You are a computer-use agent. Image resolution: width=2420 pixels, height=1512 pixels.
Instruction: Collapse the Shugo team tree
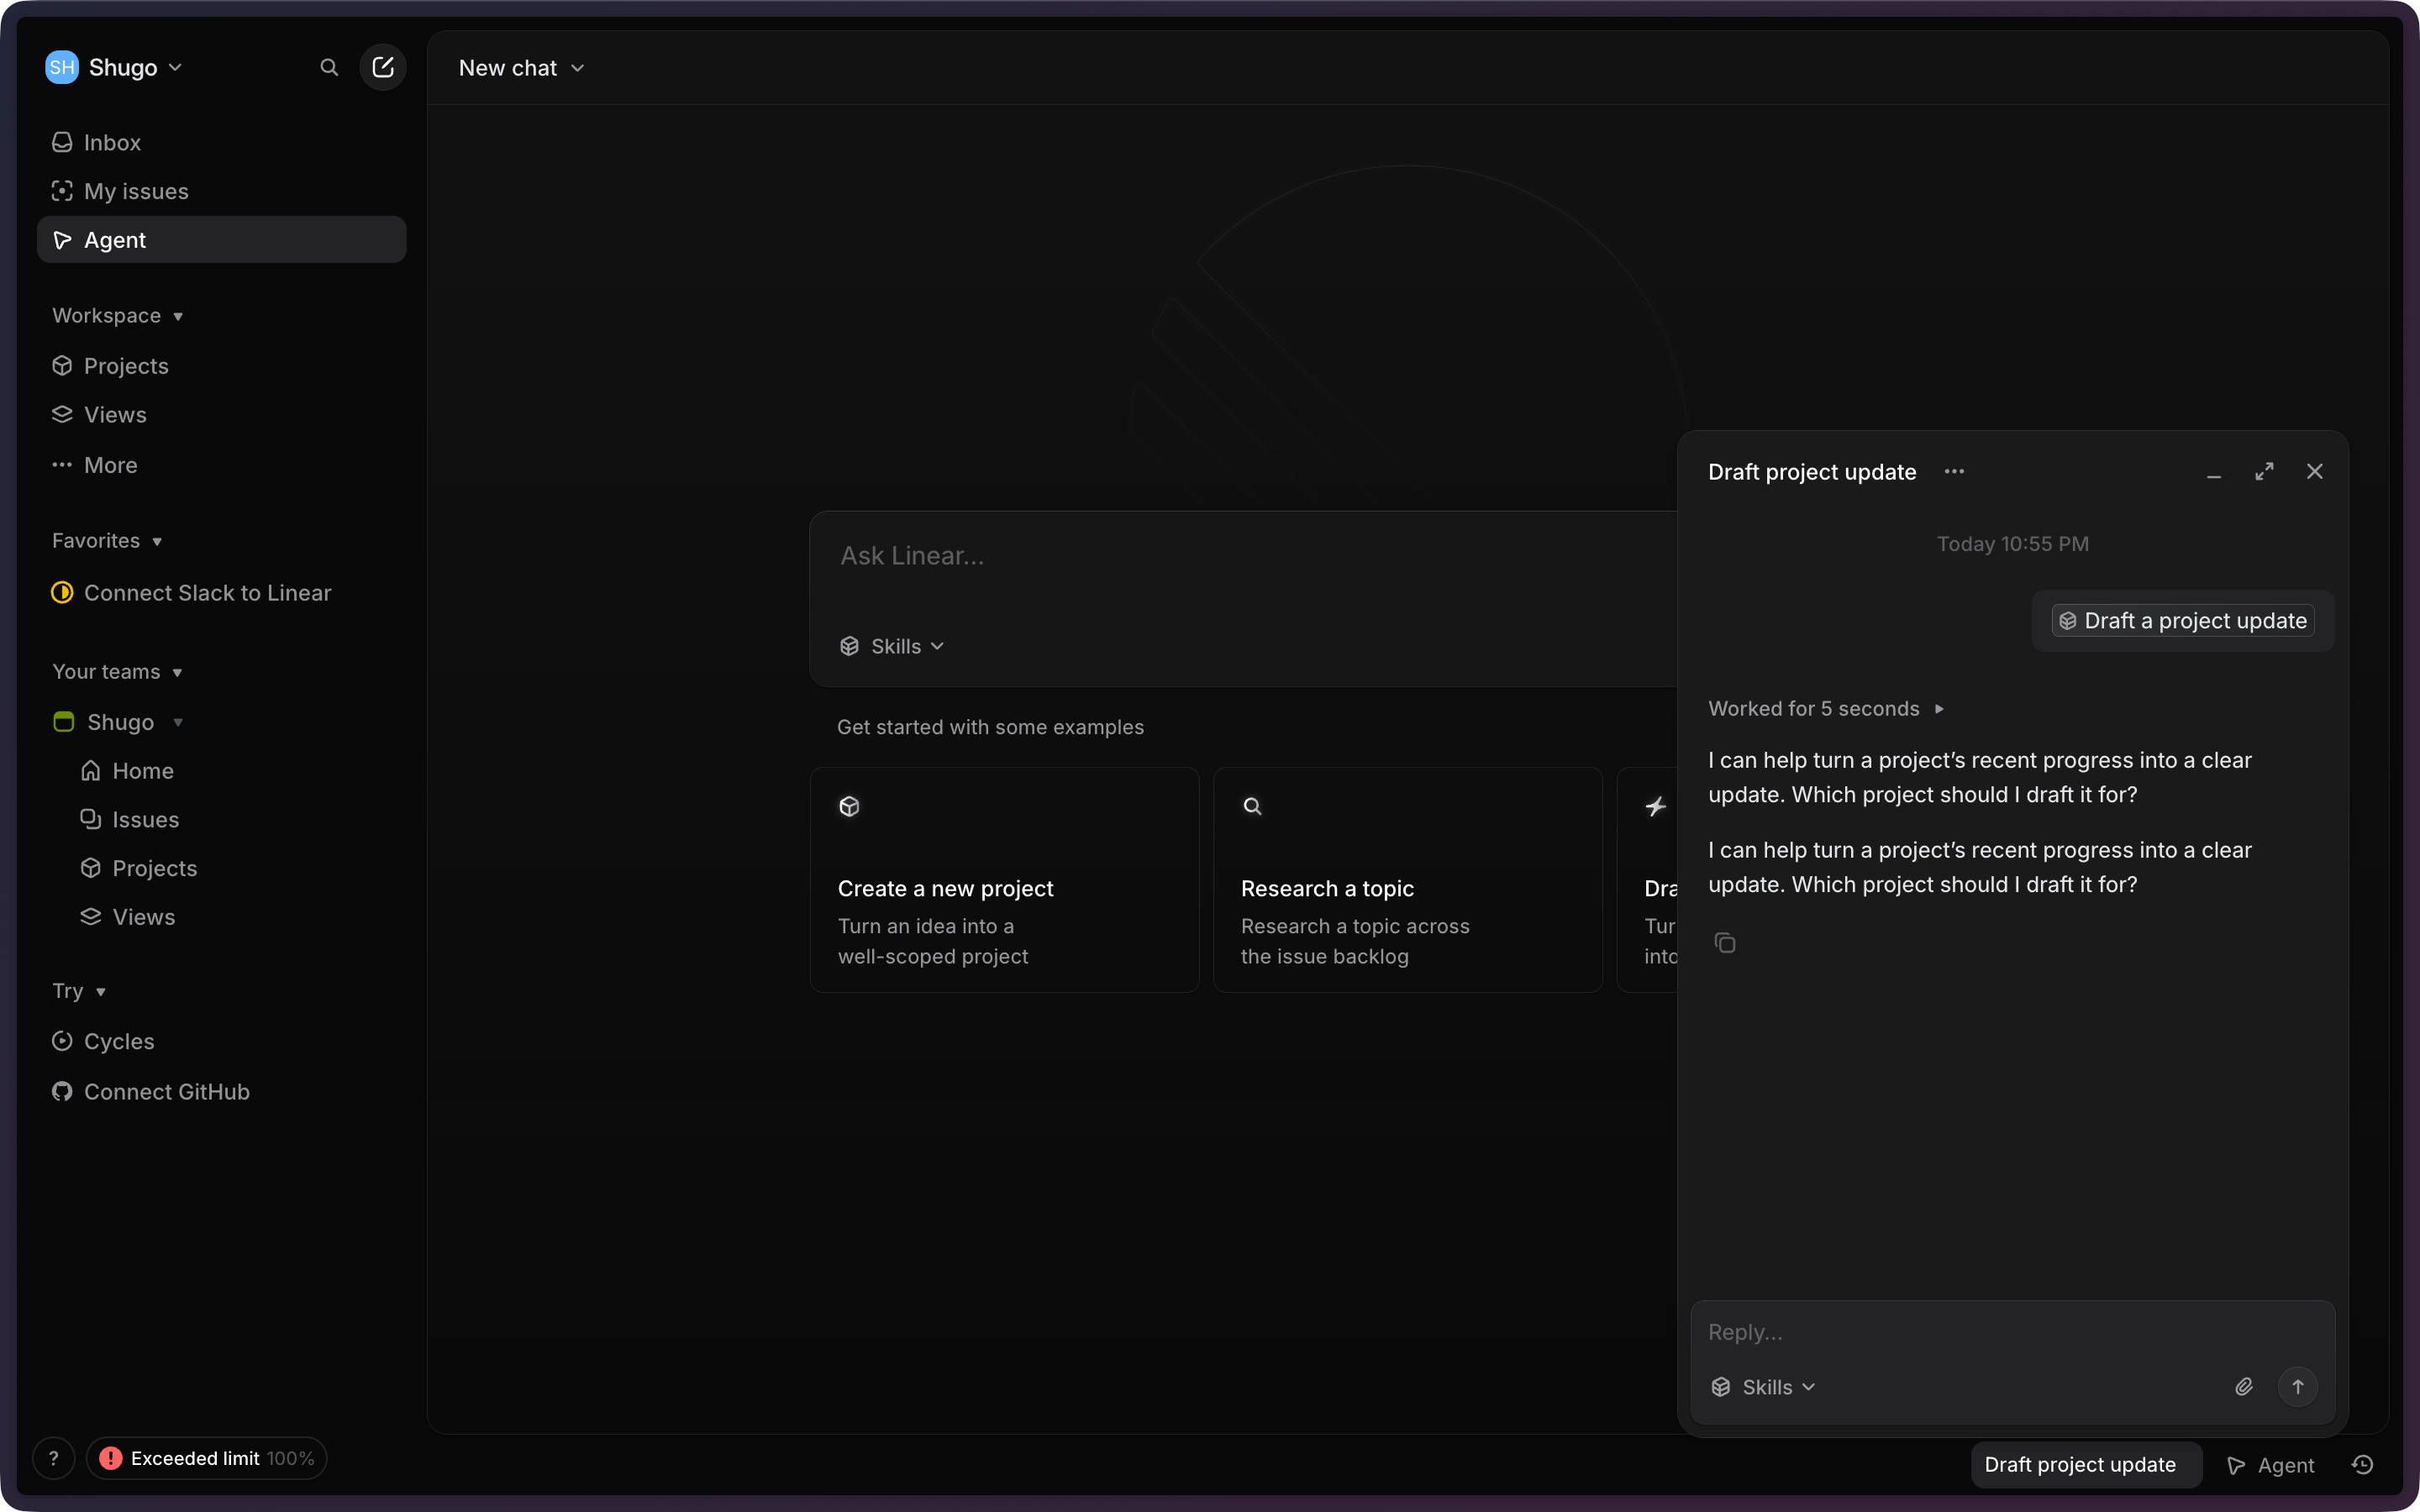(177, 723)
